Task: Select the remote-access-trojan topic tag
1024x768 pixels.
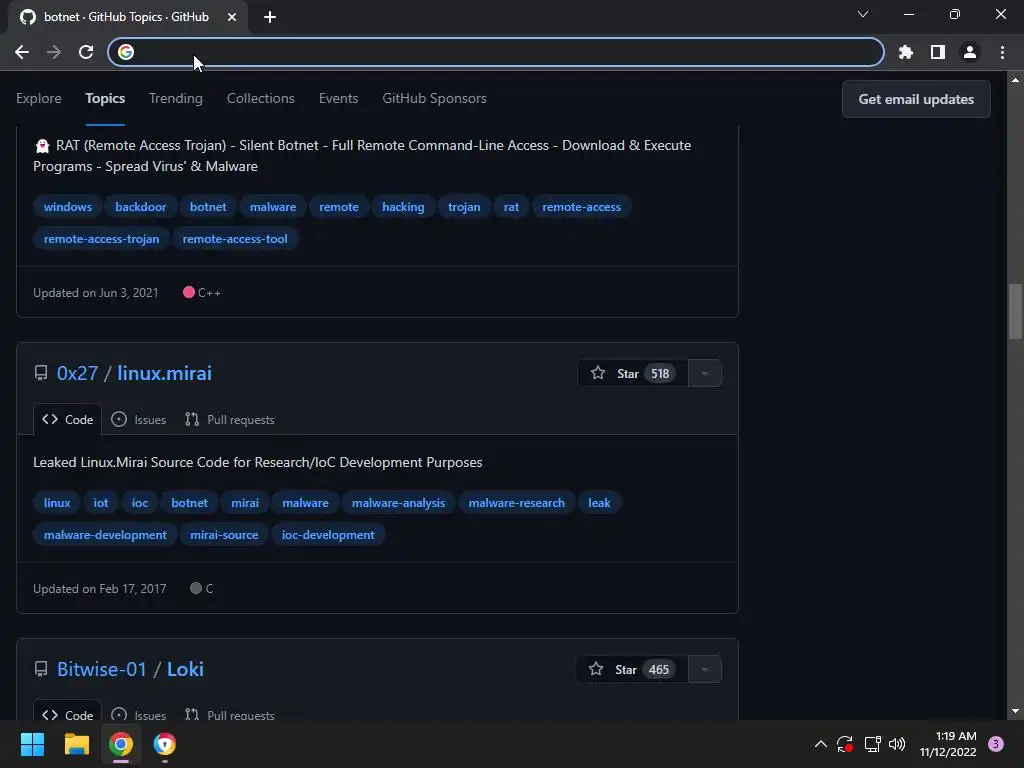Action: pos(101,239)
